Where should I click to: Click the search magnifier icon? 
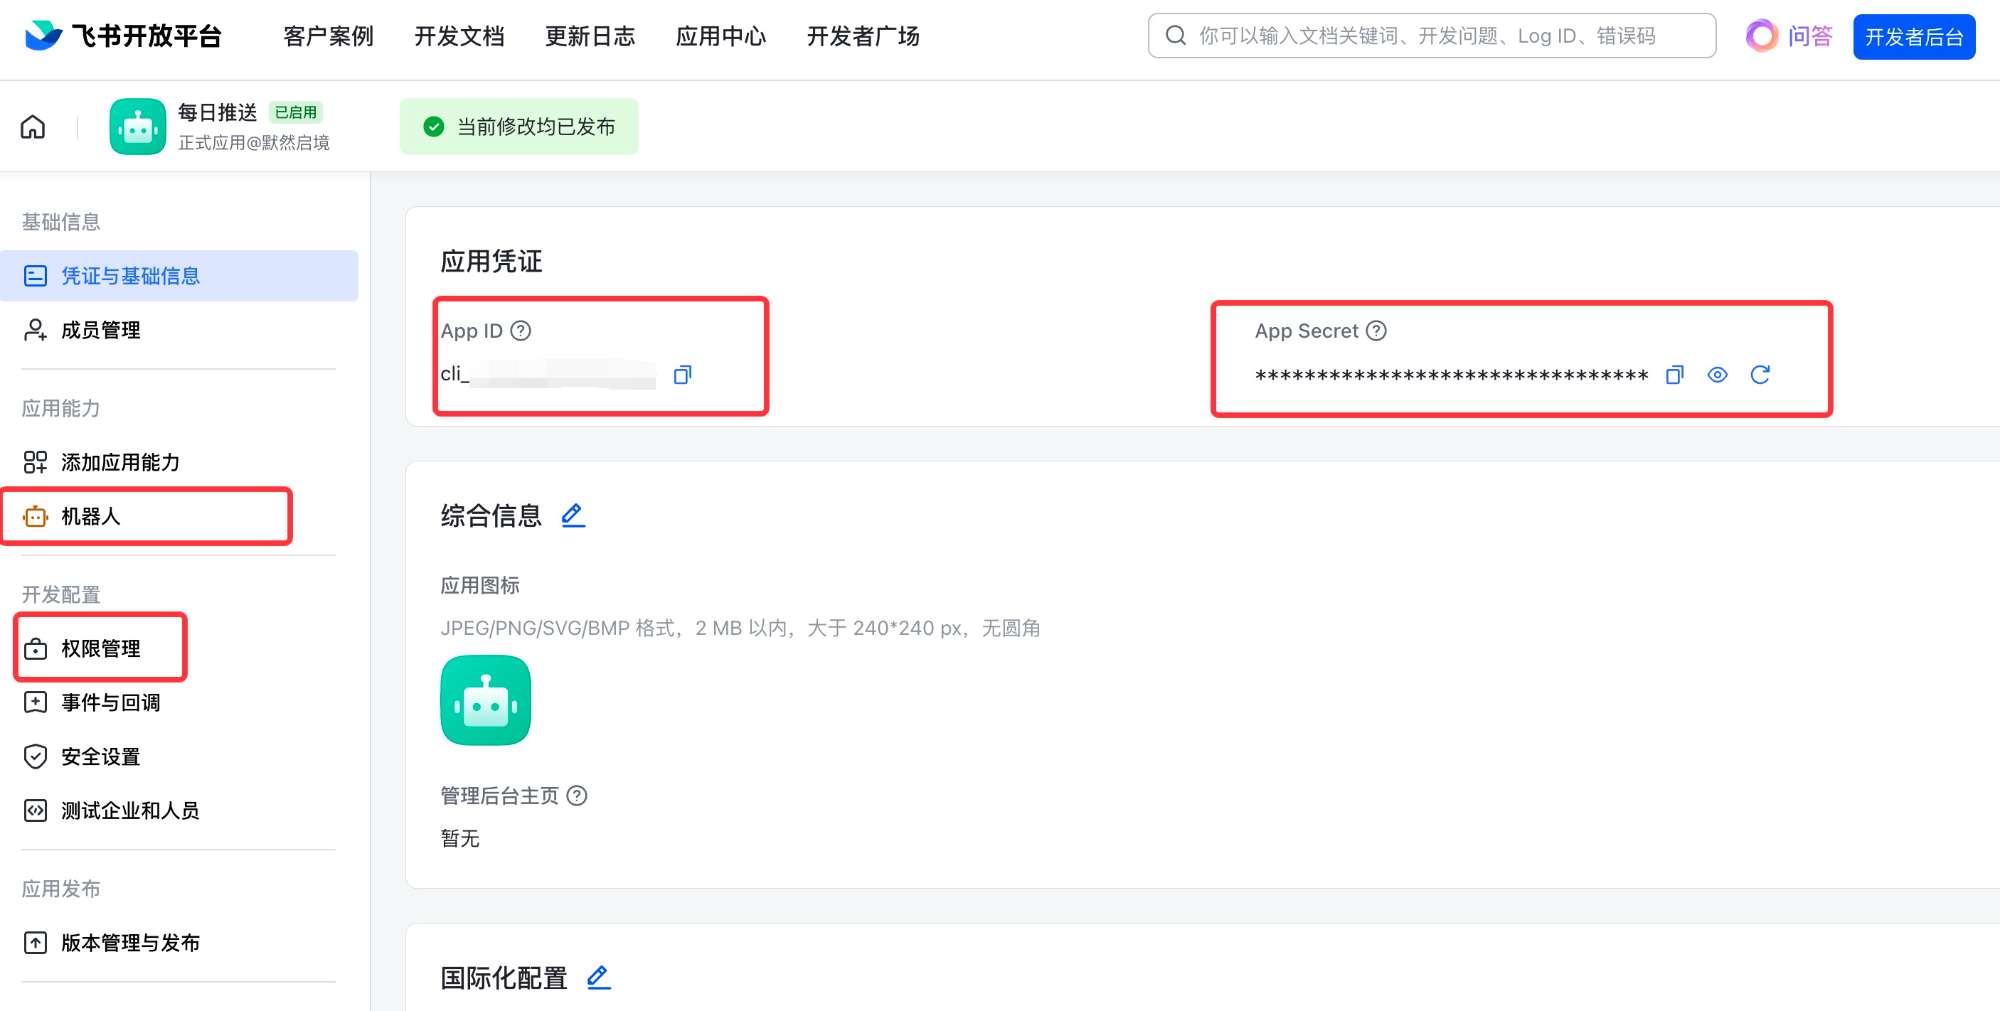tap(1176, 36)
